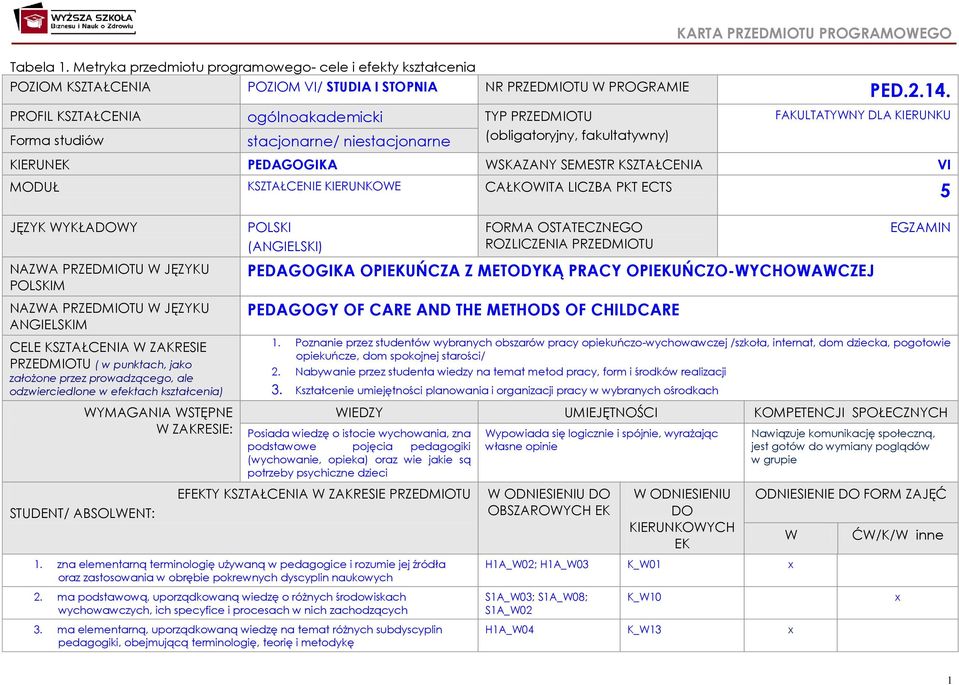Click the 'STUDENT/ ABSOLWENT:' label
This screenshot has height=685, width=959.
(82, 514)
